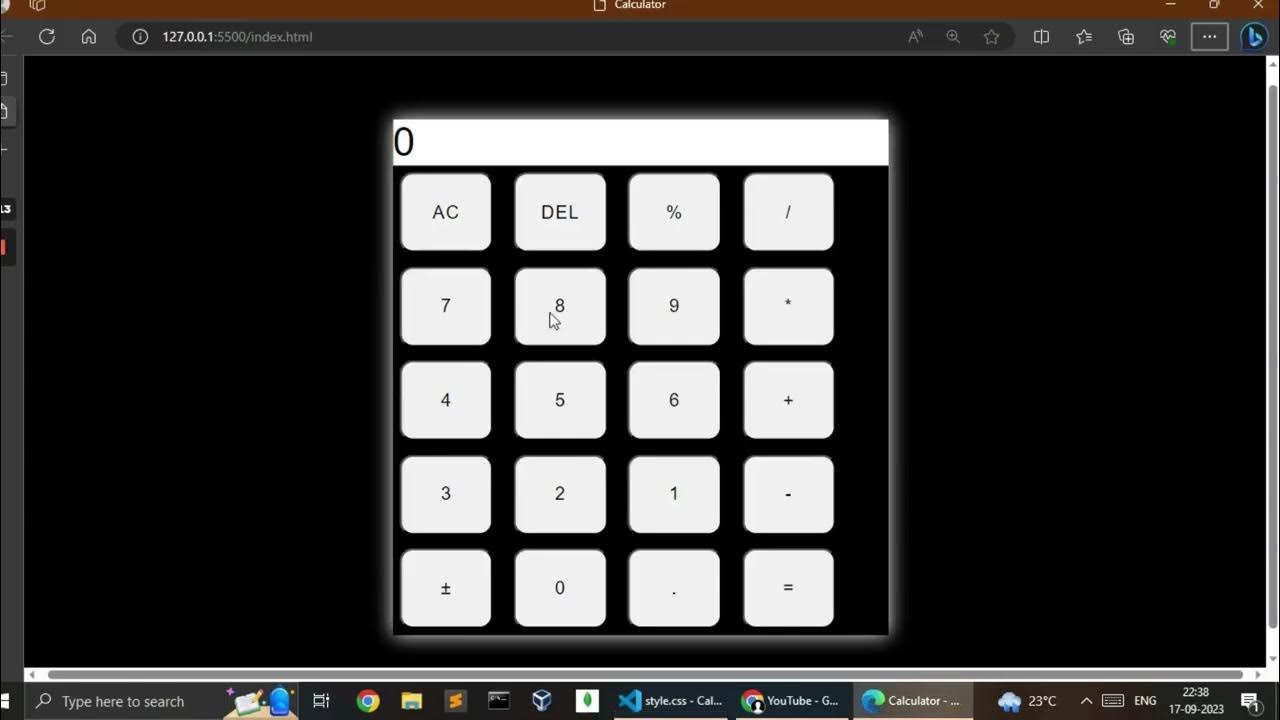Open Sublime Text from taskbar
Image resolution: width=1280 pixels, height=720 pixels.
(455, 701)
